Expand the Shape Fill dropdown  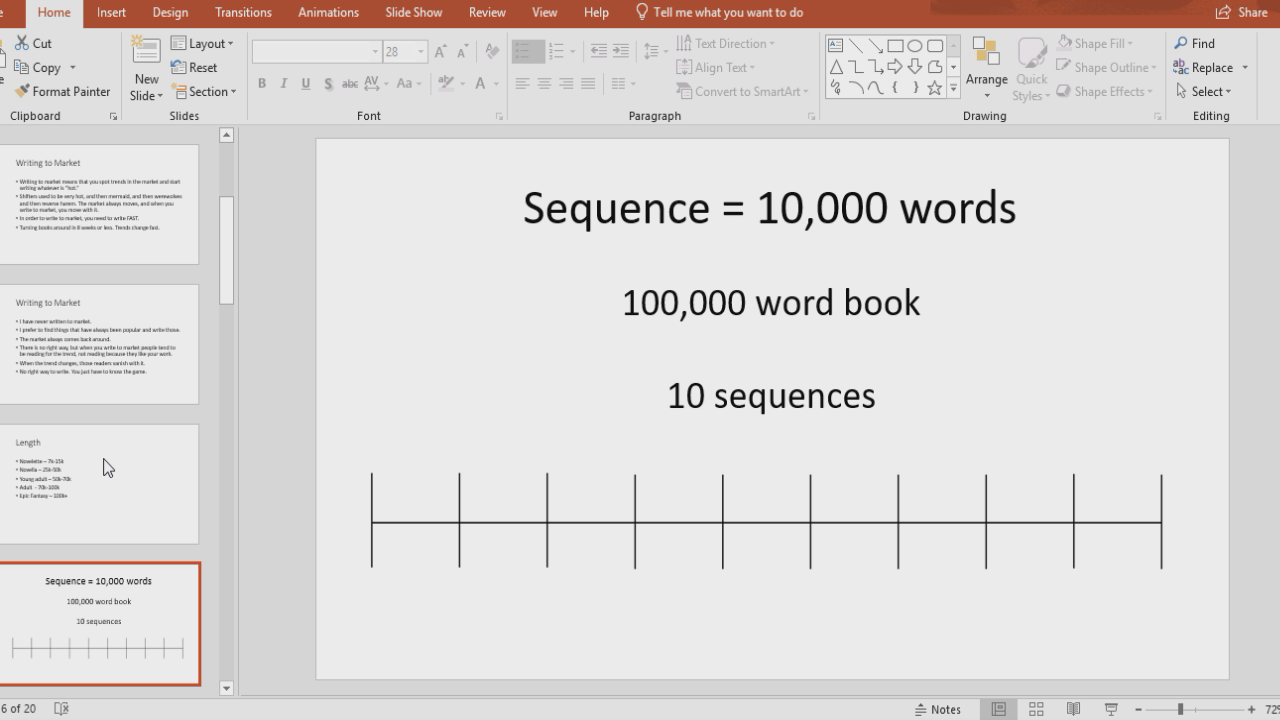tap(1131, 43)
